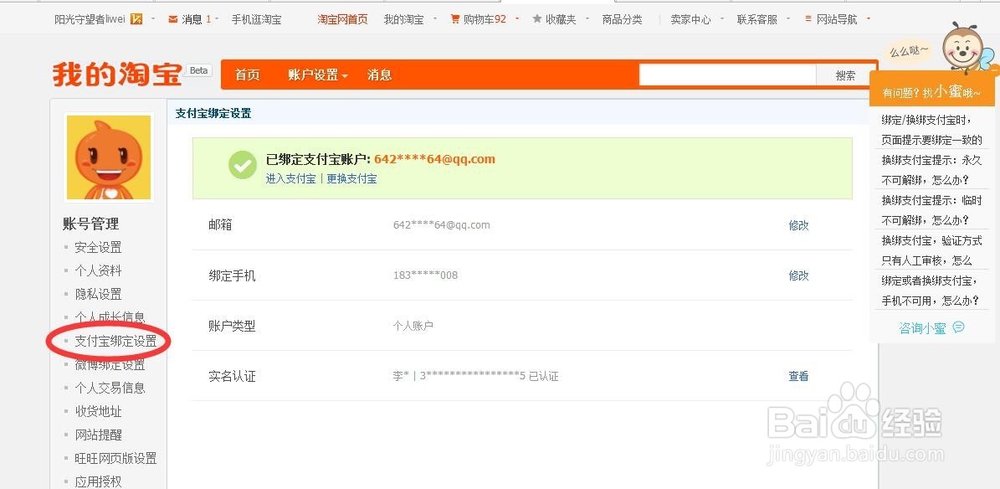Click 修改 in the 绑定手机 row
This screenshot has height=489, width=1000.
tap(798, 275)
